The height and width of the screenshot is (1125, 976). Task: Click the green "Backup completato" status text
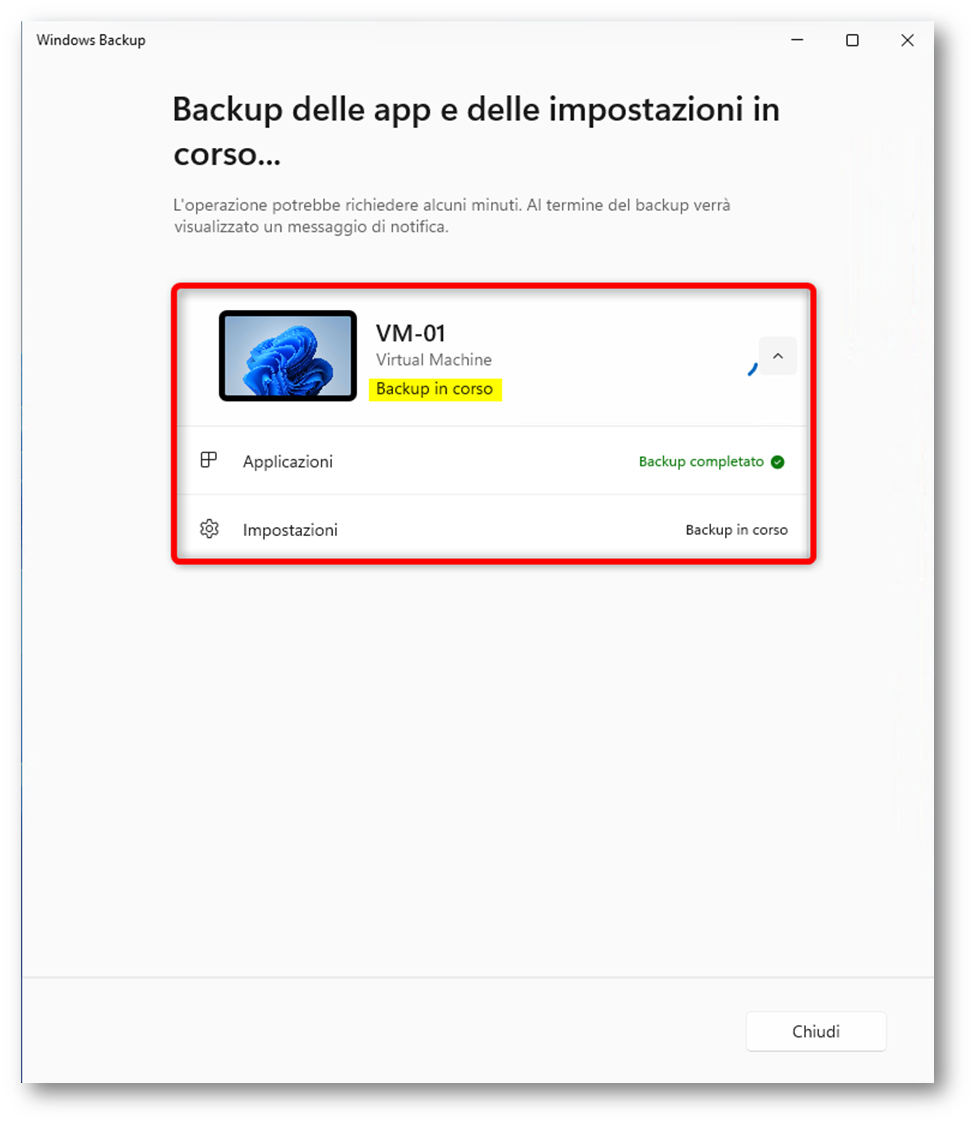coord(701,462)
